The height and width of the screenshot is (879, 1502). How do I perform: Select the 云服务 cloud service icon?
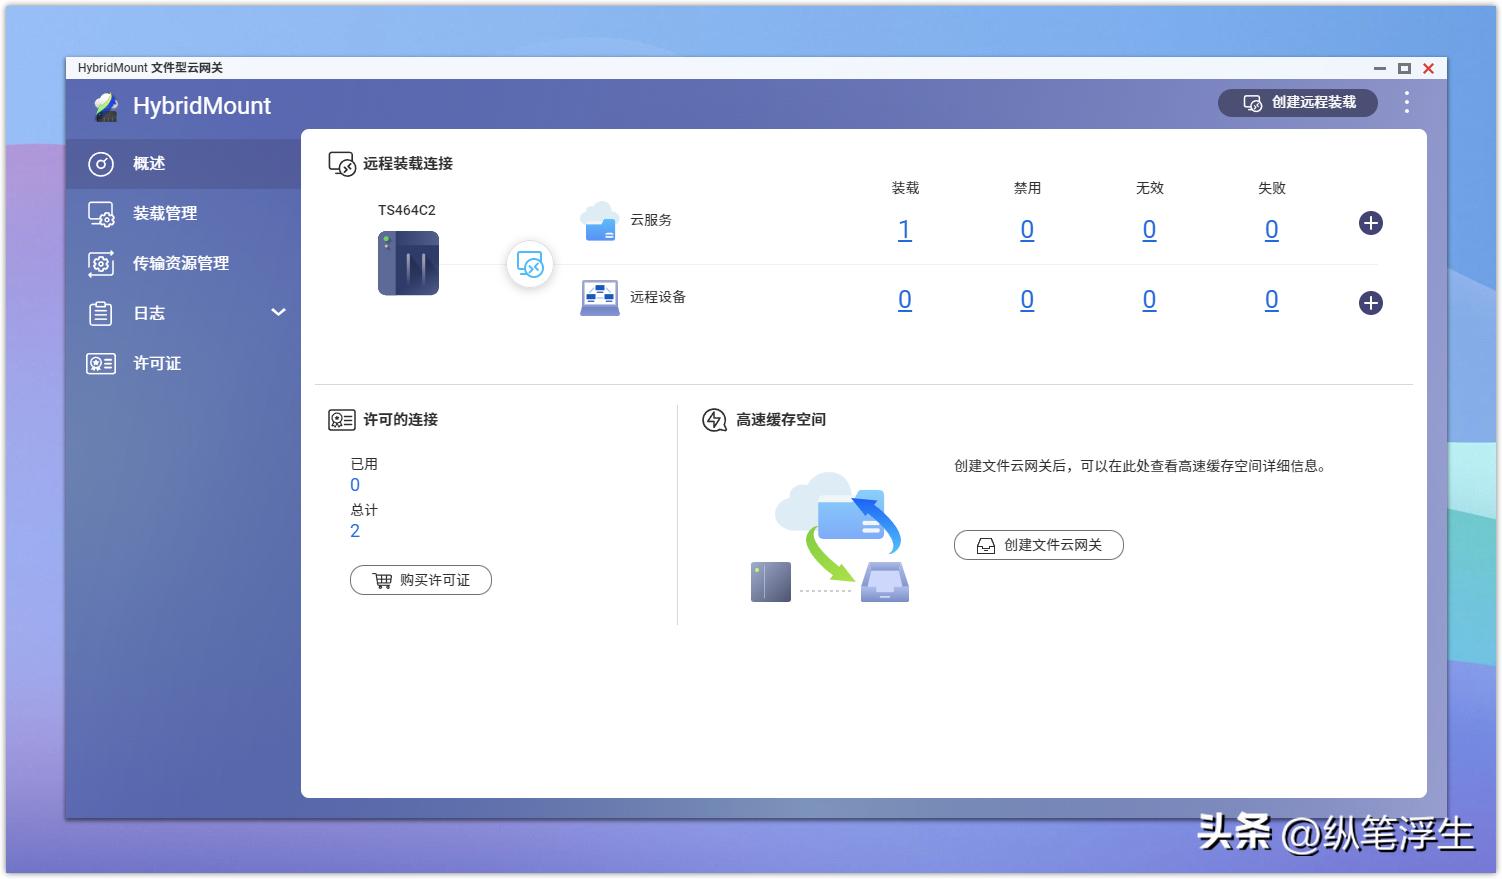coord(599,223)
